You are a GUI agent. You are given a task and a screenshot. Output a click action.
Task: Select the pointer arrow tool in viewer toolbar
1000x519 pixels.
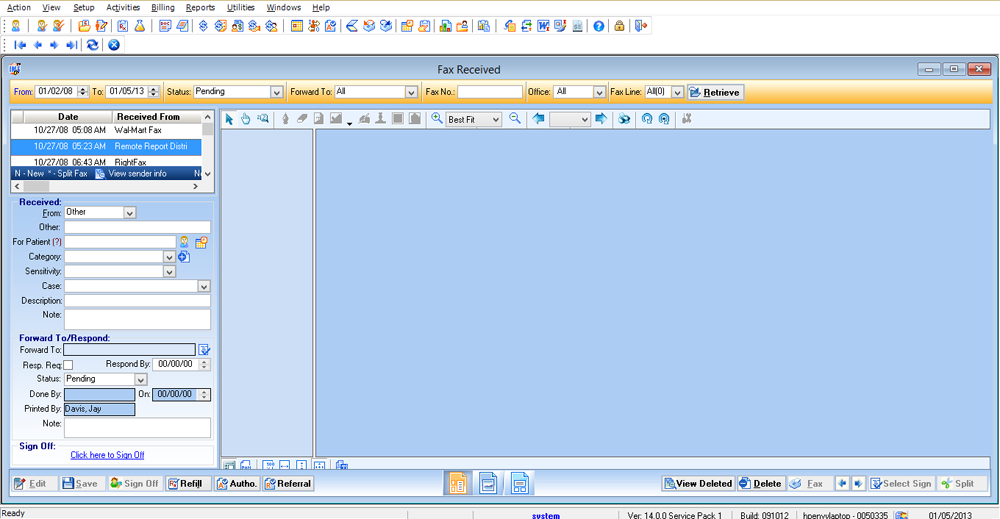click(x=229, y=119)
